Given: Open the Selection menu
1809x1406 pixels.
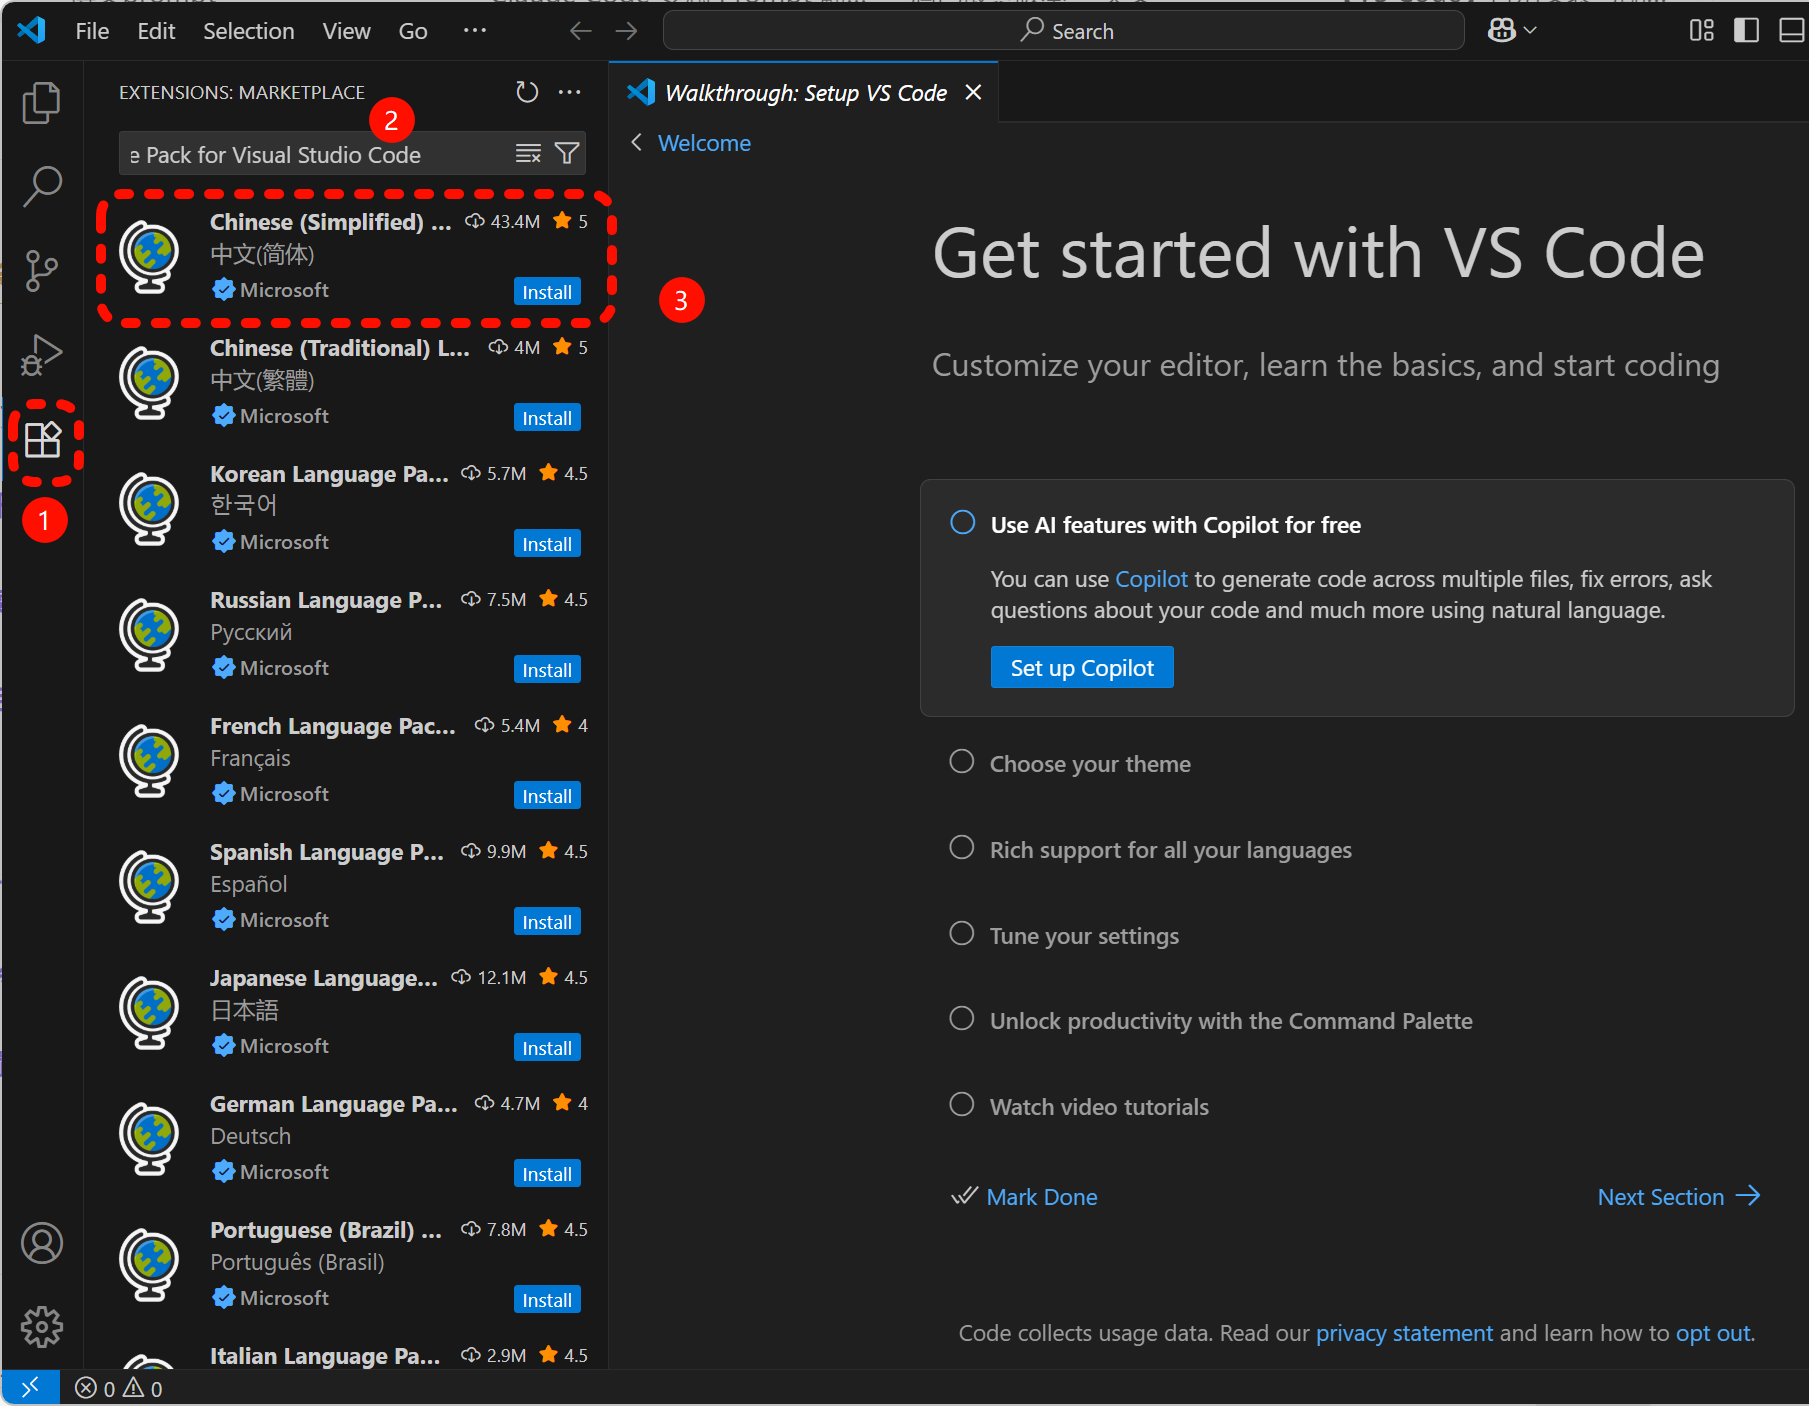Looking at the screenshot, I should coord(248,31).
